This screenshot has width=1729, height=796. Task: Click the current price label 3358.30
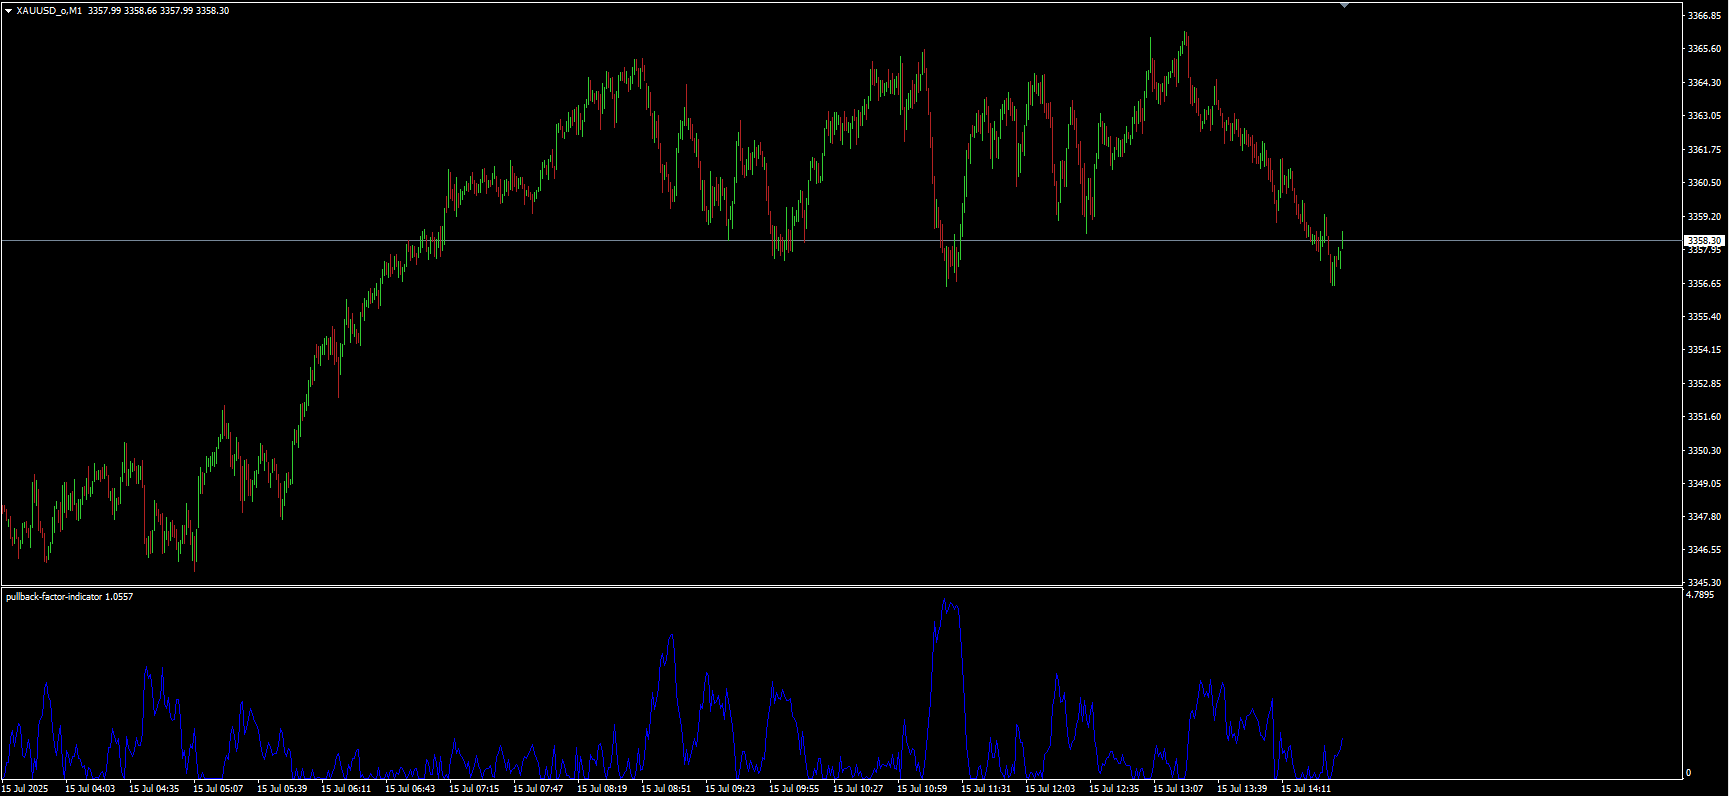[x=1704, y=241]
